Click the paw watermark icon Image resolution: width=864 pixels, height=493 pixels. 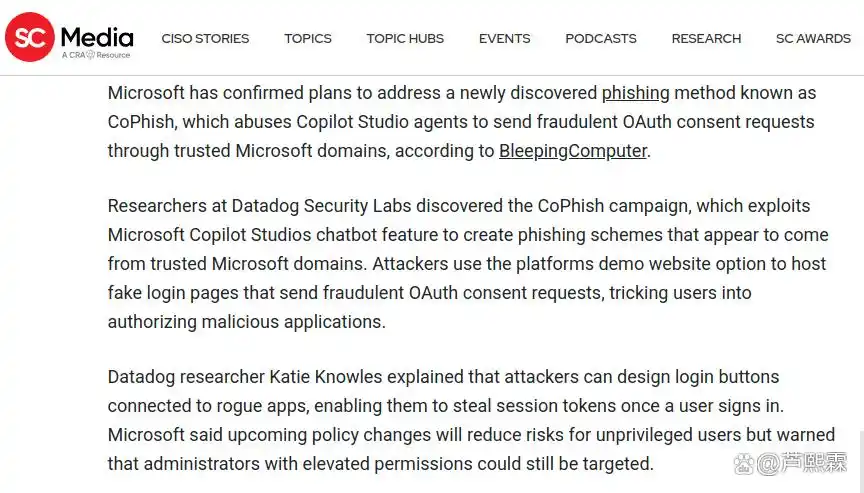(x=744, y=464)
